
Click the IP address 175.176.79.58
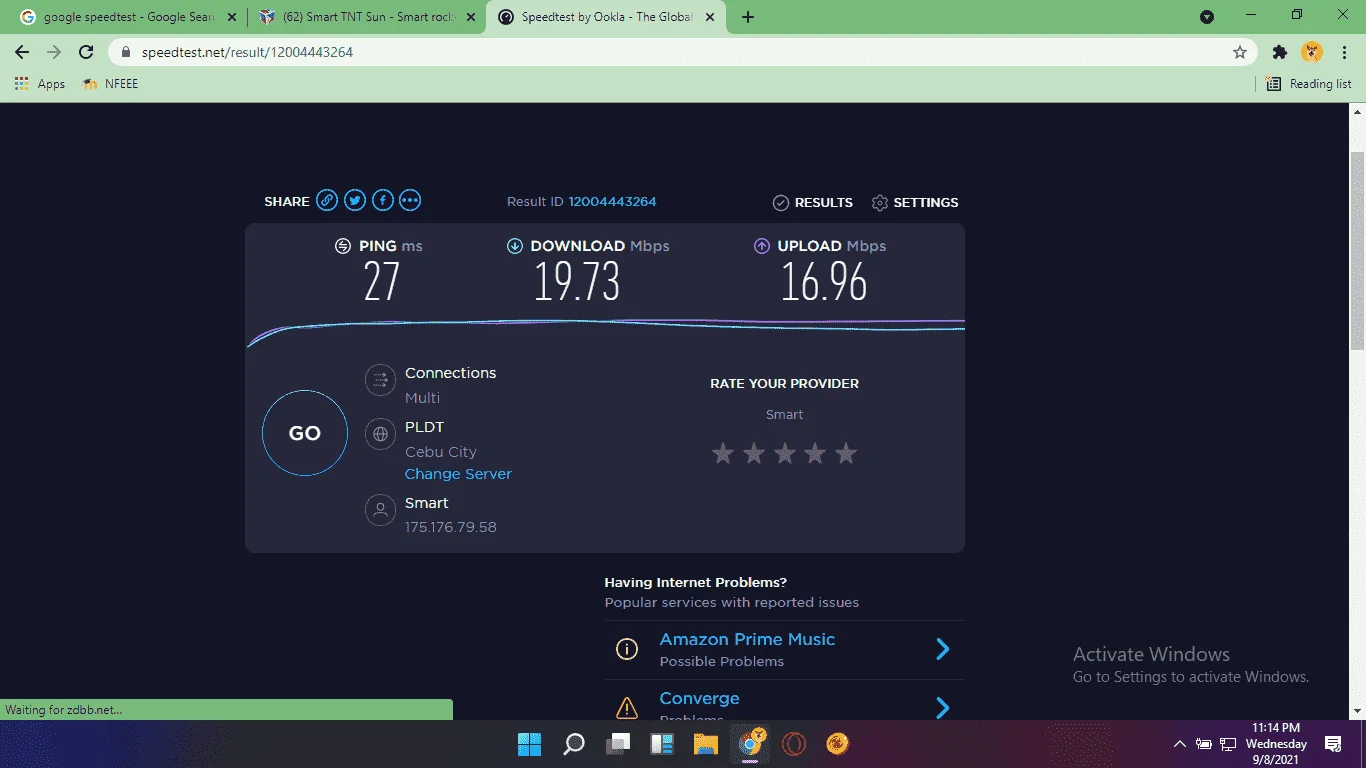(x=451, y=527)
